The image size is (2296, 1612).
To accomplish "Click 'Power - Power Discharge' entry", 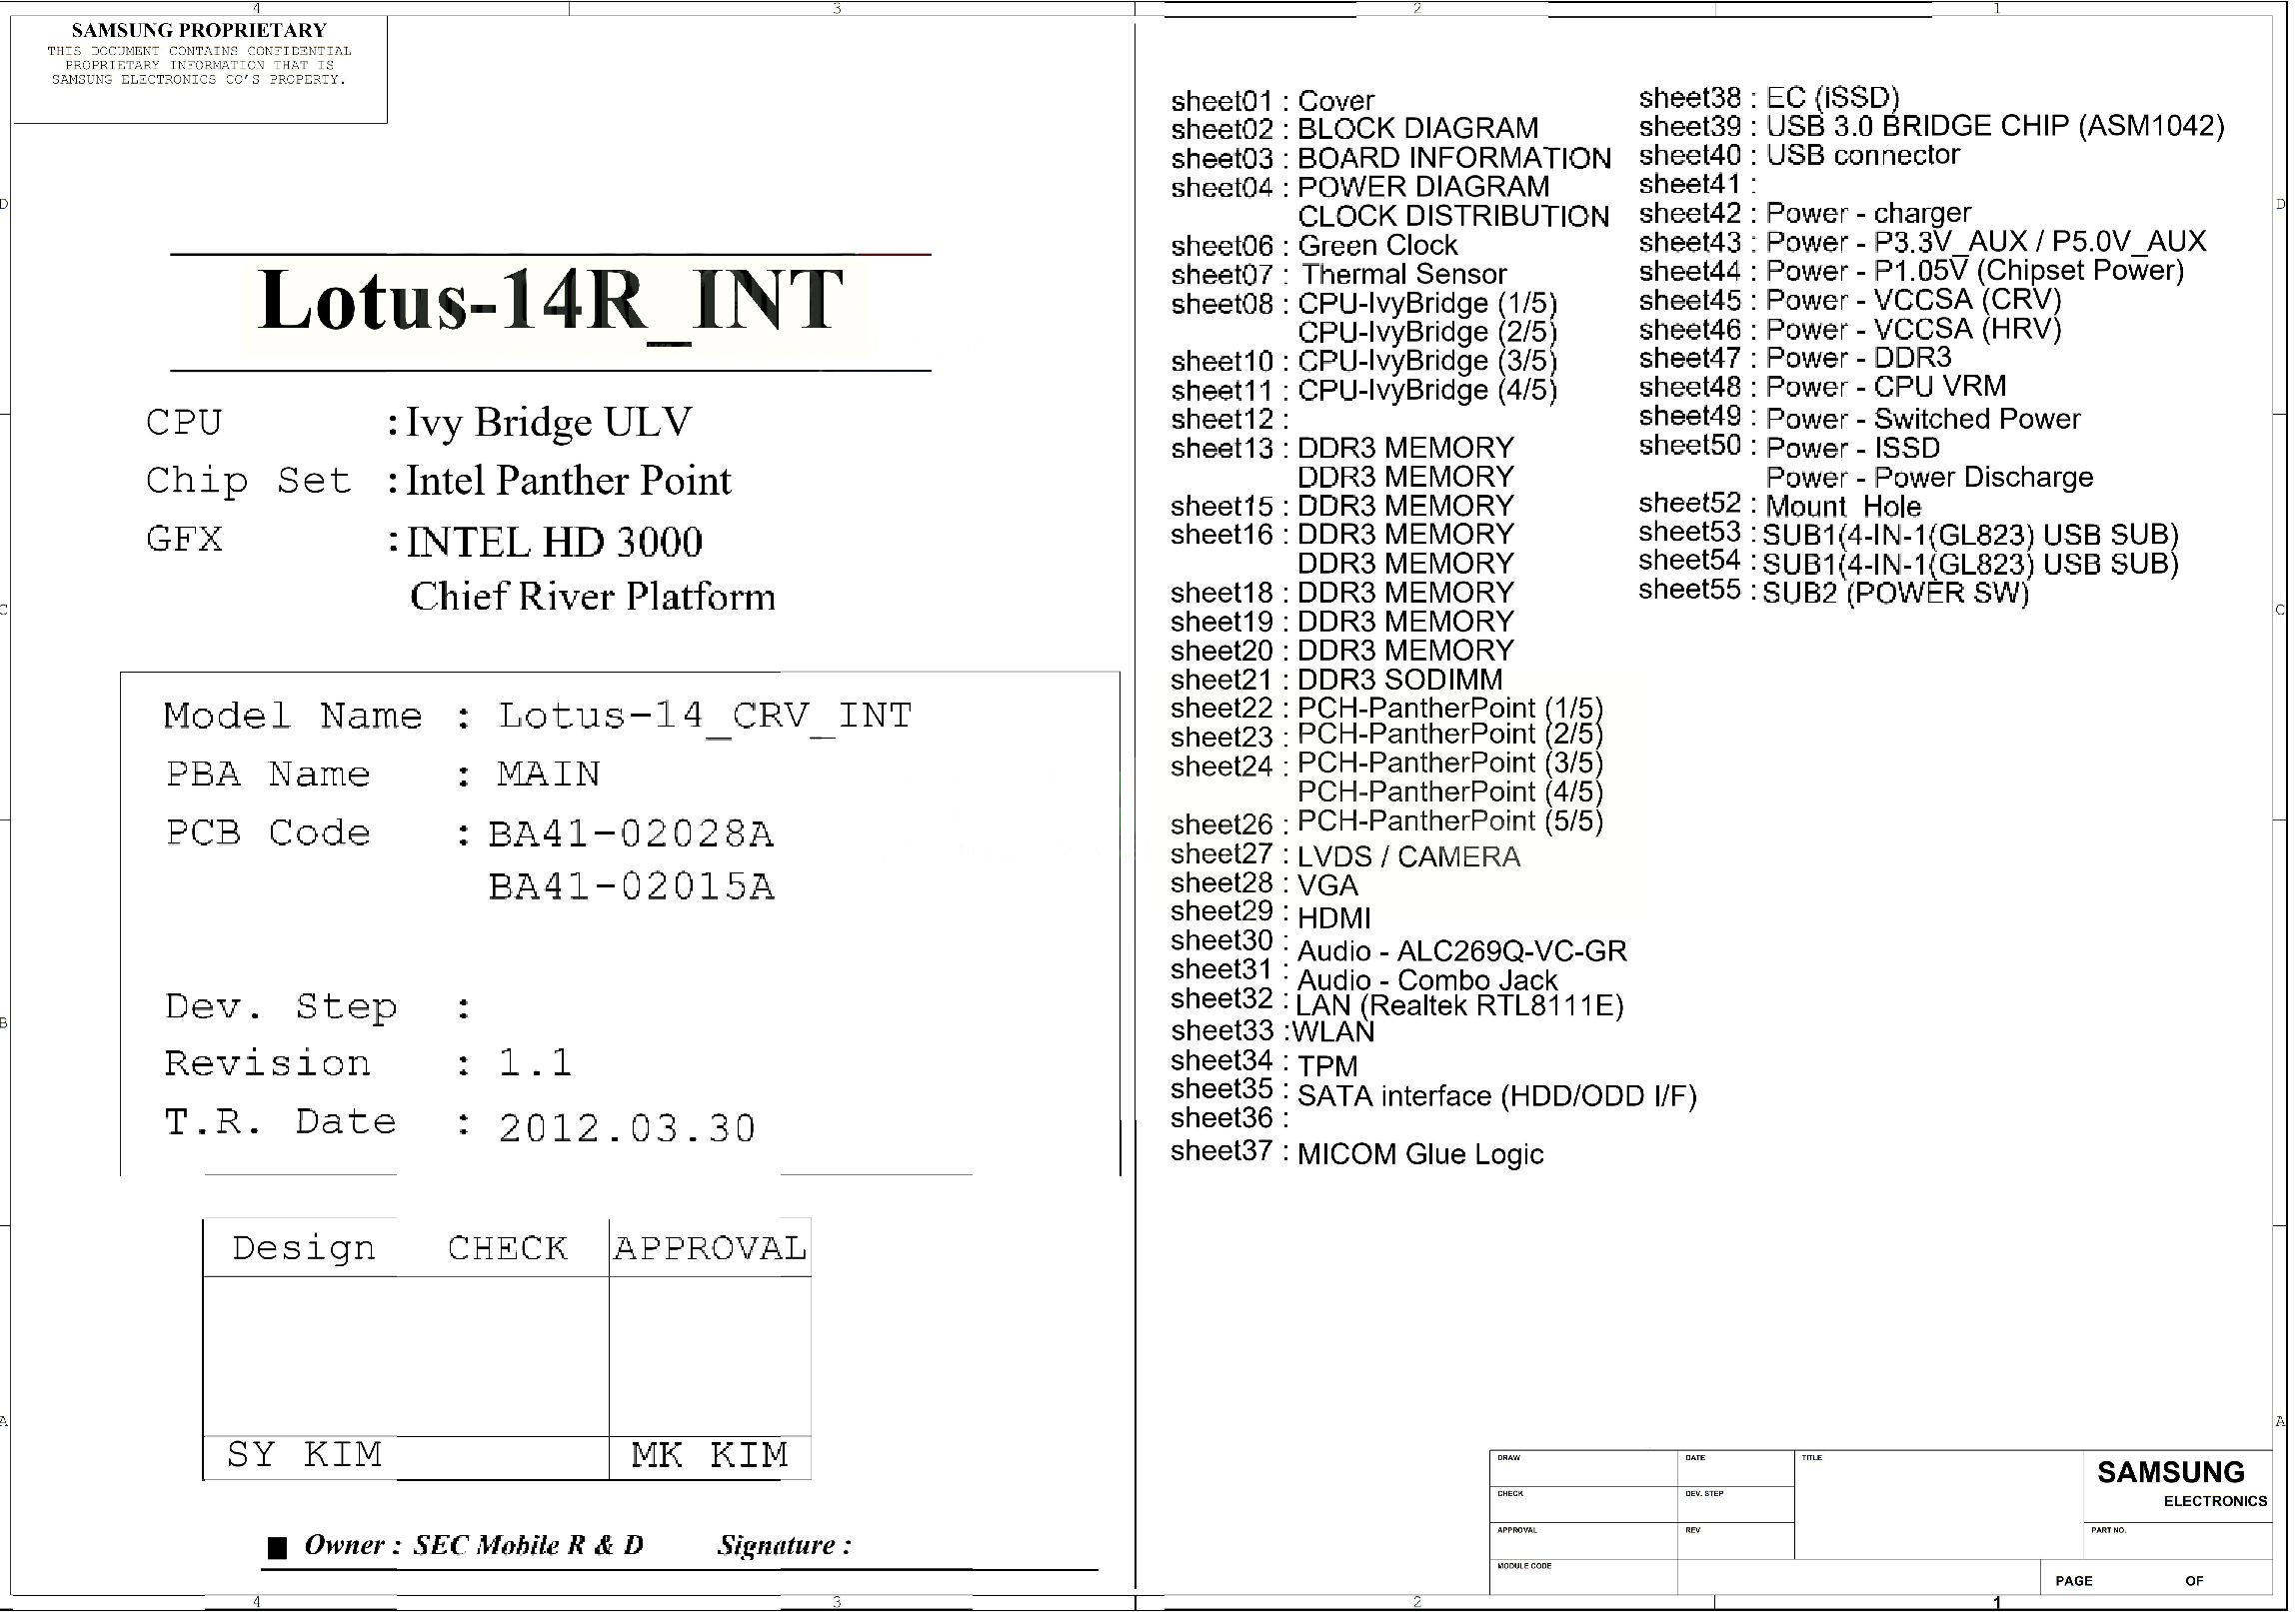I will (x=1930, y=477).
